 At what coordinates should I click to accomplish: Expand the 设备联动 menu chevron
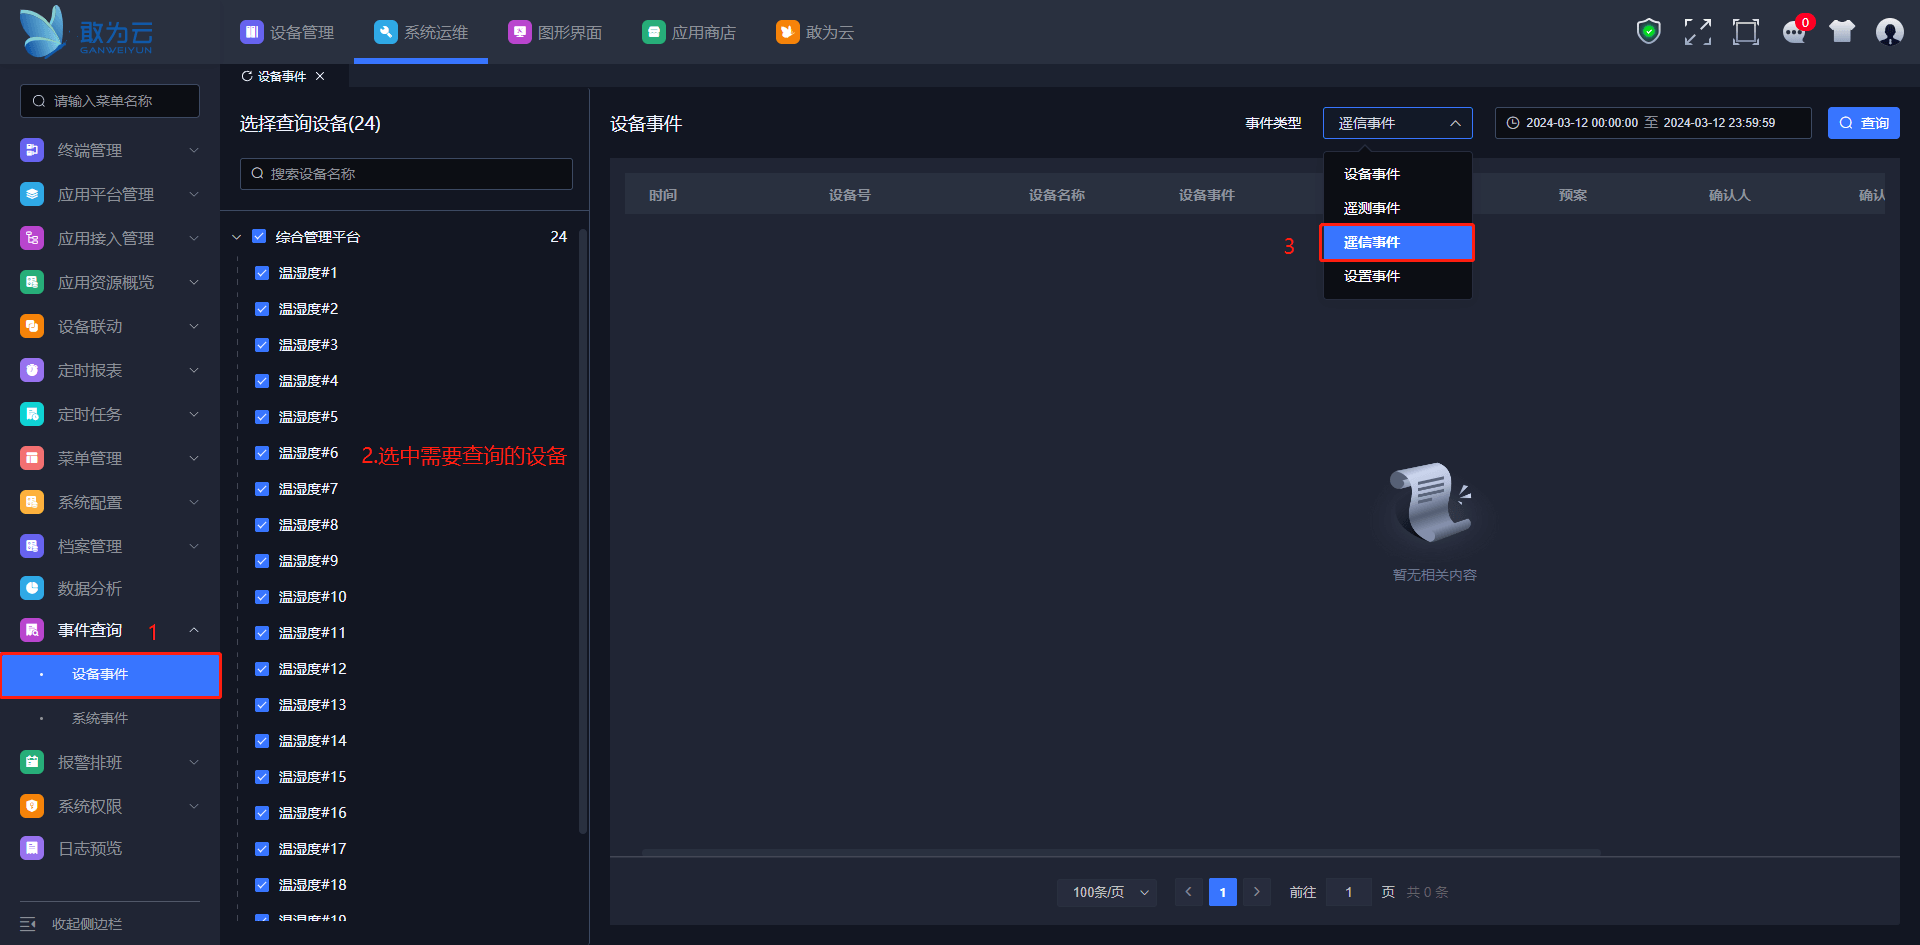click(194, 326)
